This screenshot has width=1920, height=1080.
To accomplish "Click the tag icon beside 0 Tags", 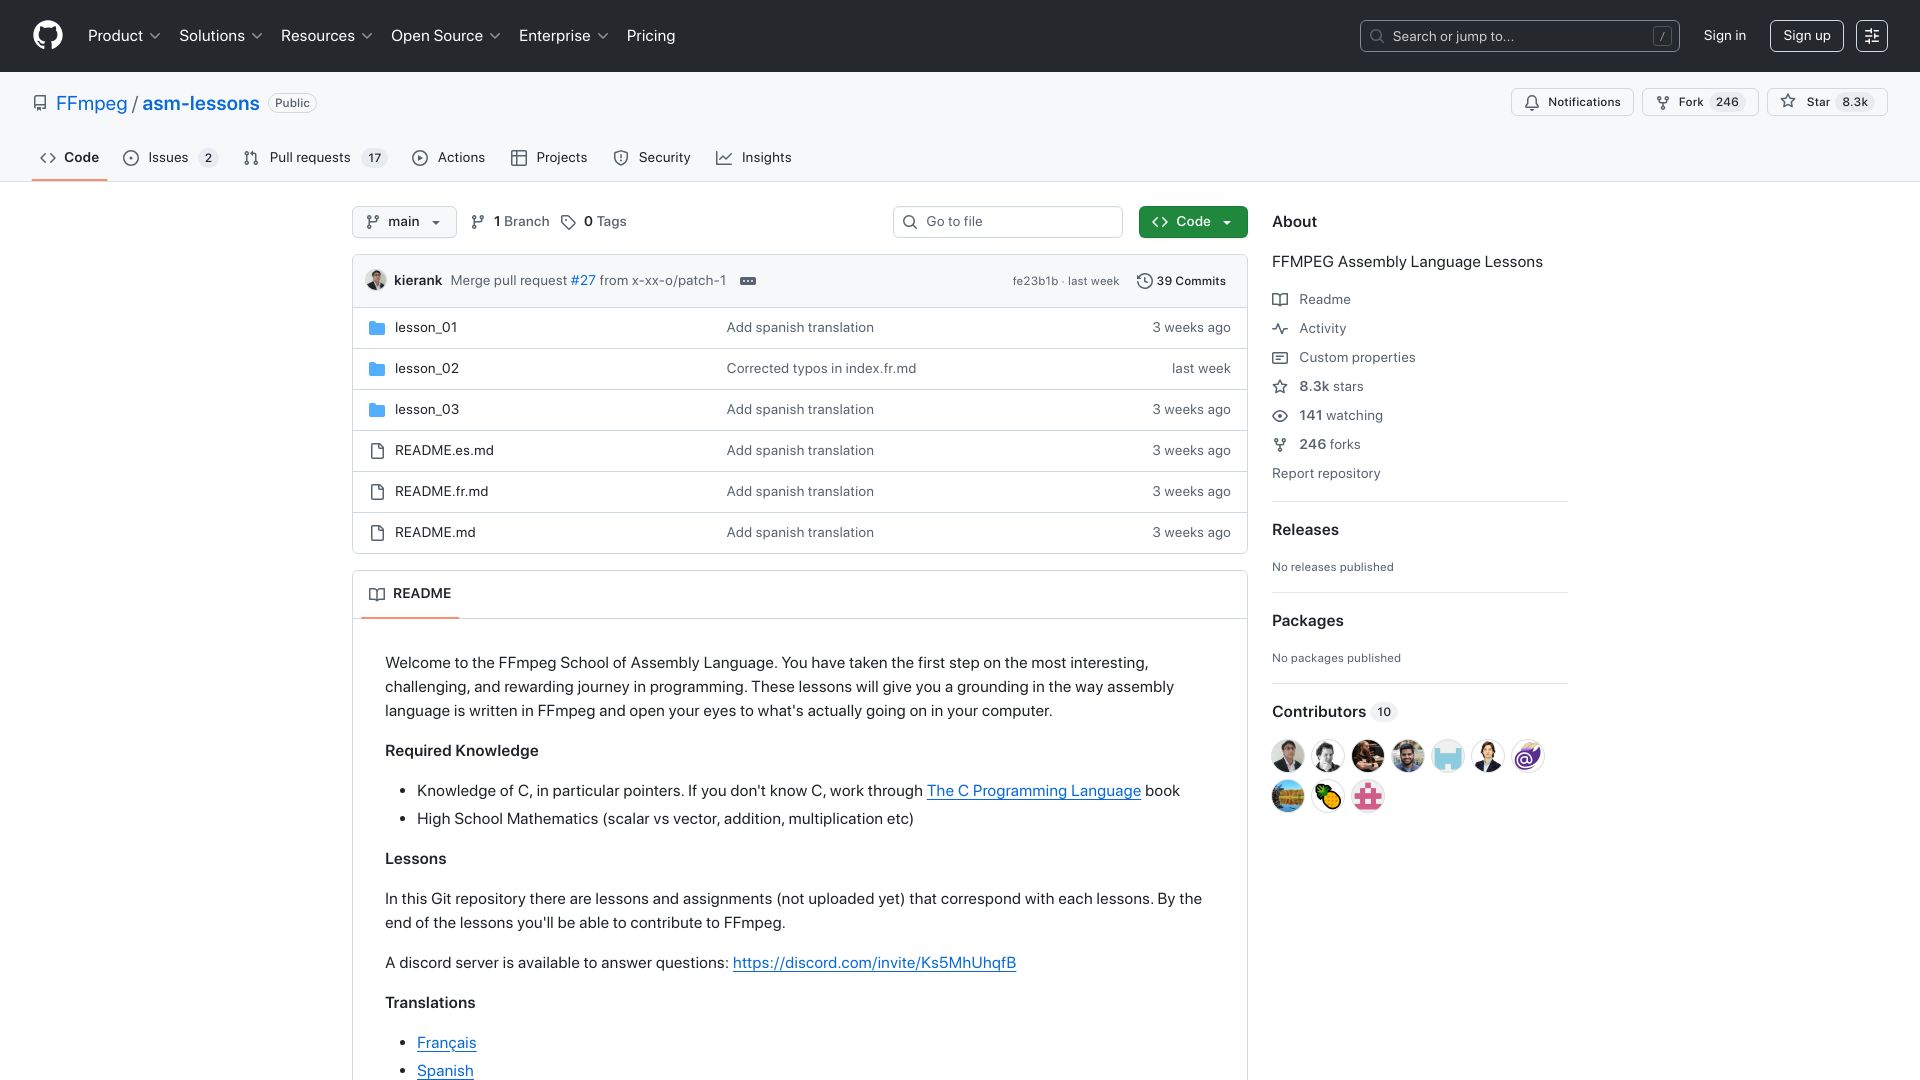I will 568,222.
